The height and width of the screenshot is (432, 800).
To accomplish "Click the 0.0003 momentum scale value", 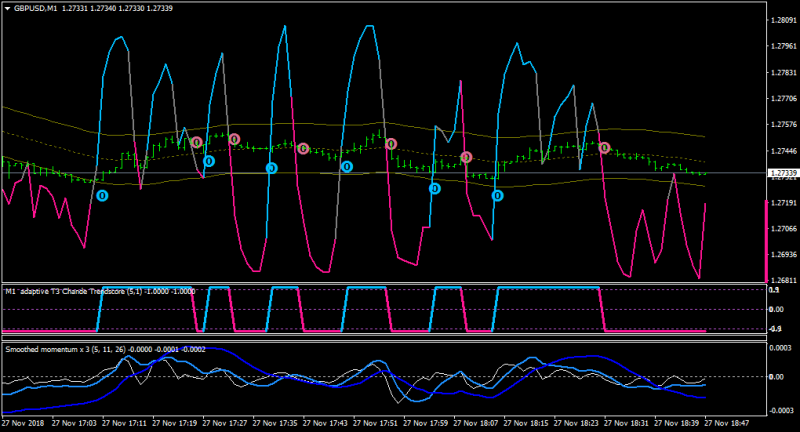I will click(x=781, y=348).
